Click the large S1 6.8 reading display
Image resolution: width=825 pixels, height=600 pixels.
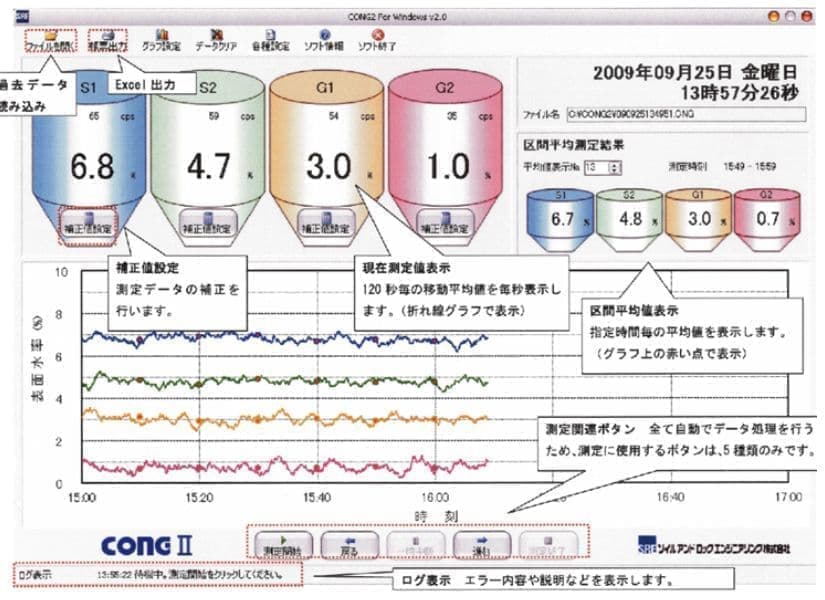91,166
